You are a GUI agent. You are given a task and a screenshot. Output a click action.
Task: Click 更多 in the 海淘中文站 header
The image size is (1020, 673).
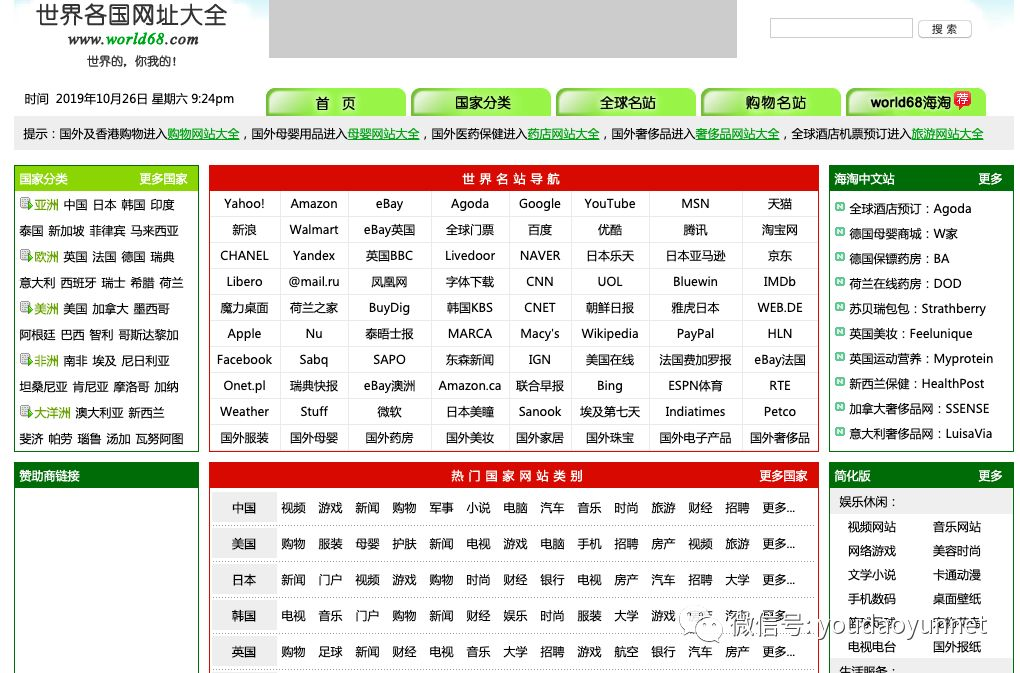990,179
